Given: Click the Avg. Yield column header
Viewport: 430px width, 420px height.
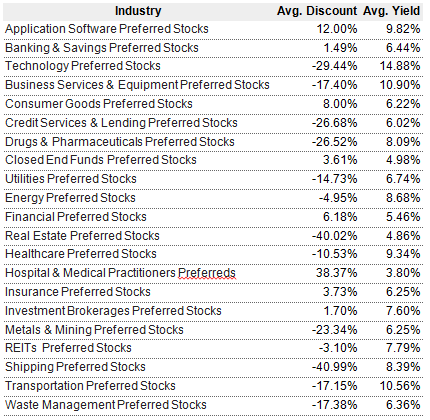Looking at the screenshot, I should (x=391, y=11).
